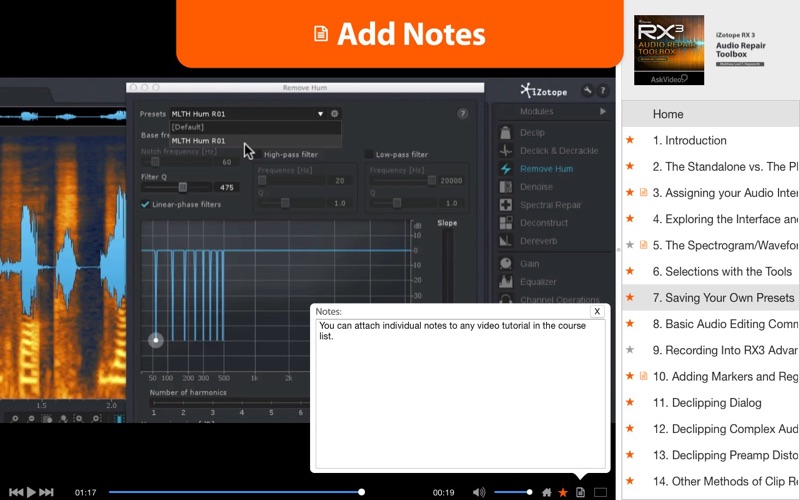Click the Add Notes orange banner

tap(399, 34)
